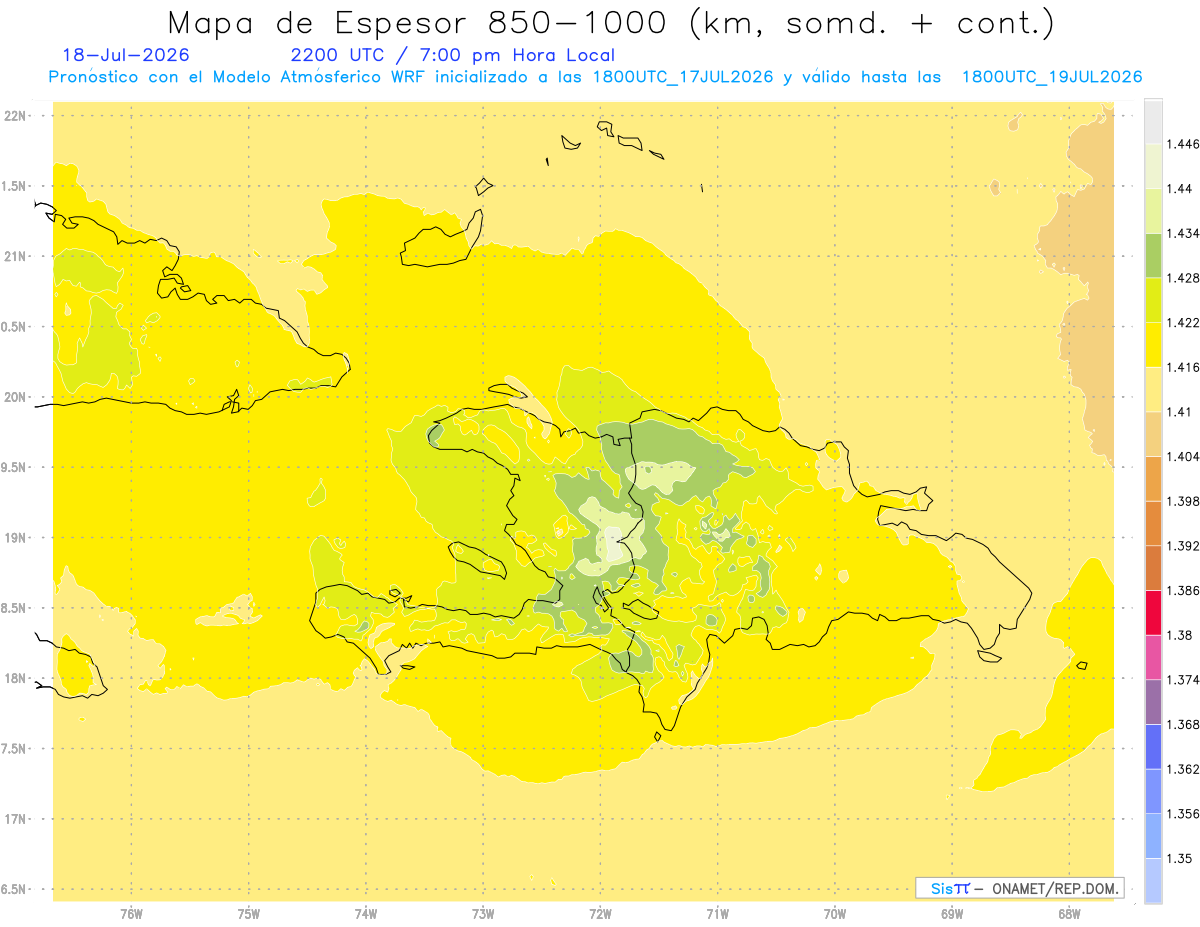1200x927 pixels.
Task: Click the 76W longitude label
Action: tap(131, 913)
